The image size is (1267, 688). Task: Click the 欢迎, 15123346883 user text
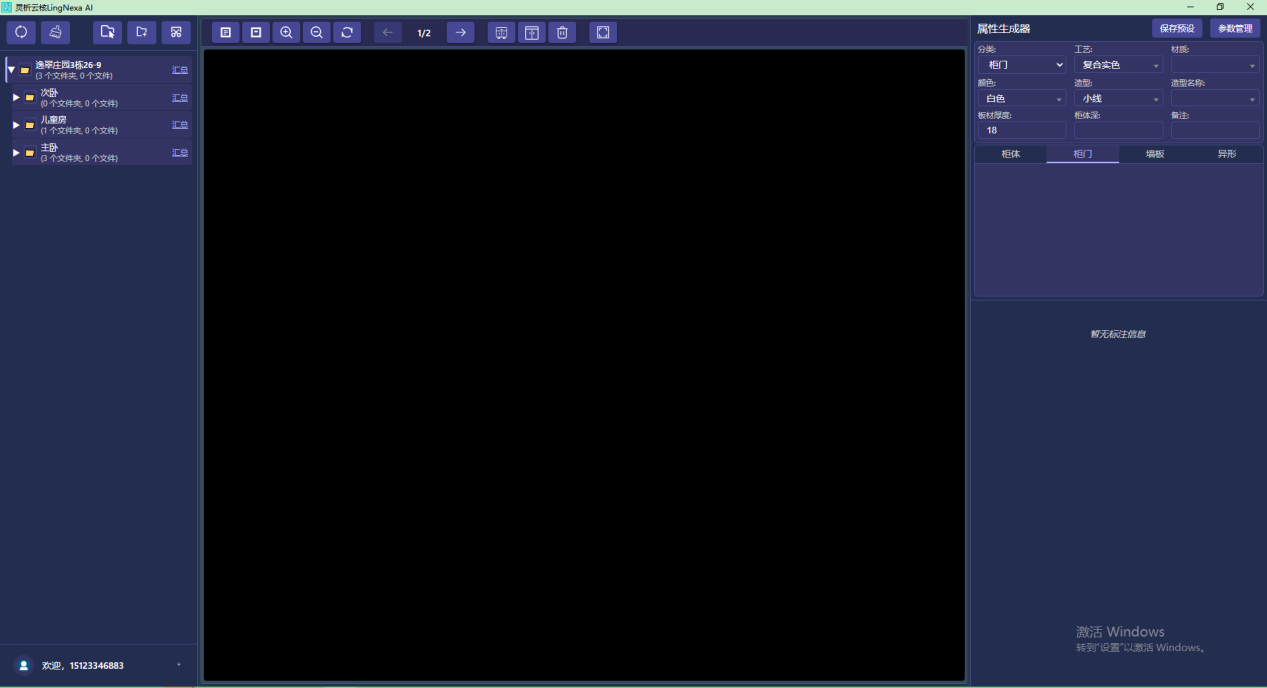[x=83, y=666]
